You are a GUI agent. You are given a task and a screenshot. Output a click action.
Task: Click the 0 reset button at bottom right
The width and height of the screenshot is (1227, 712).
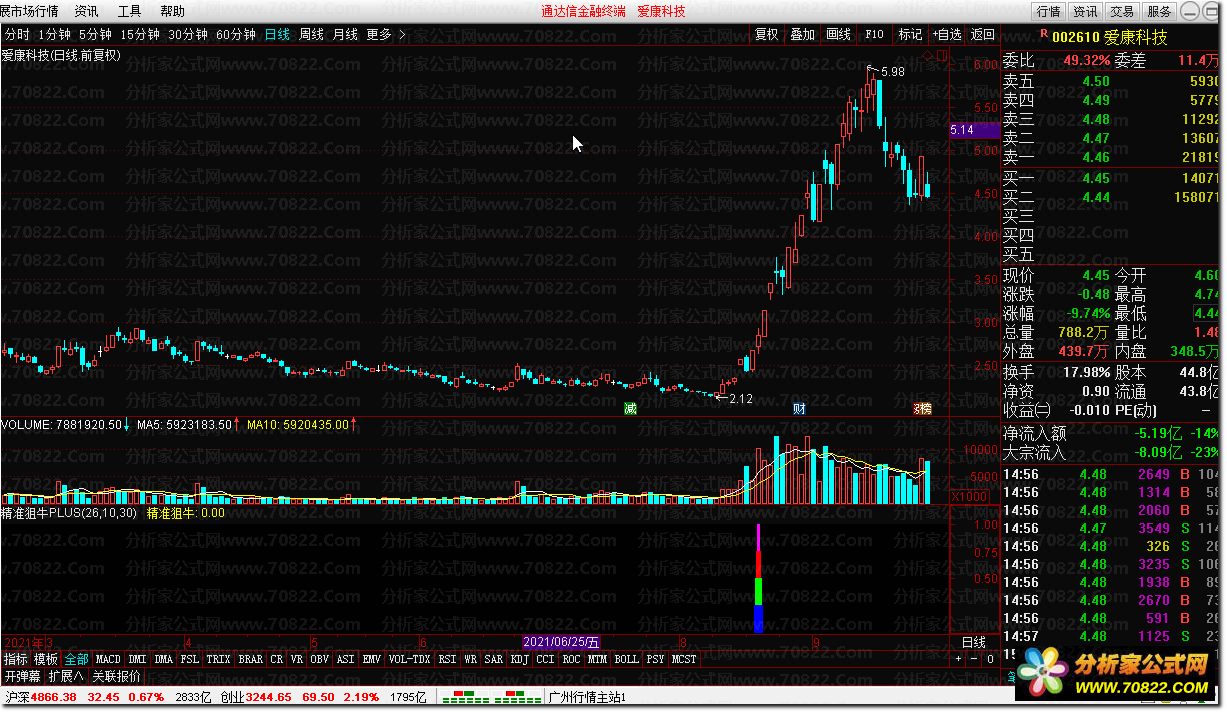tap(990, 659)
